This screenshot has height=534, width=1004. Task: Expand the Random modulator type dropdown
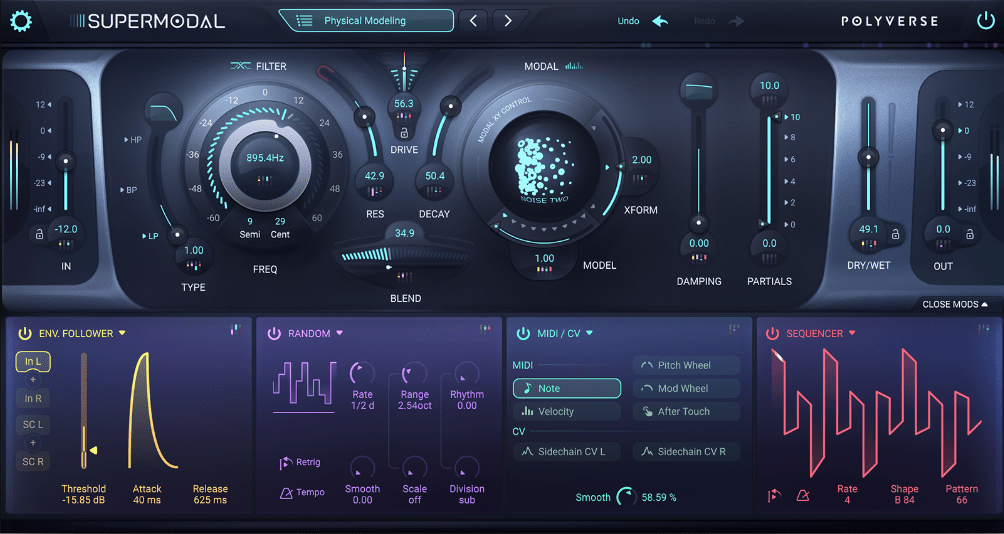pos(340,333)
